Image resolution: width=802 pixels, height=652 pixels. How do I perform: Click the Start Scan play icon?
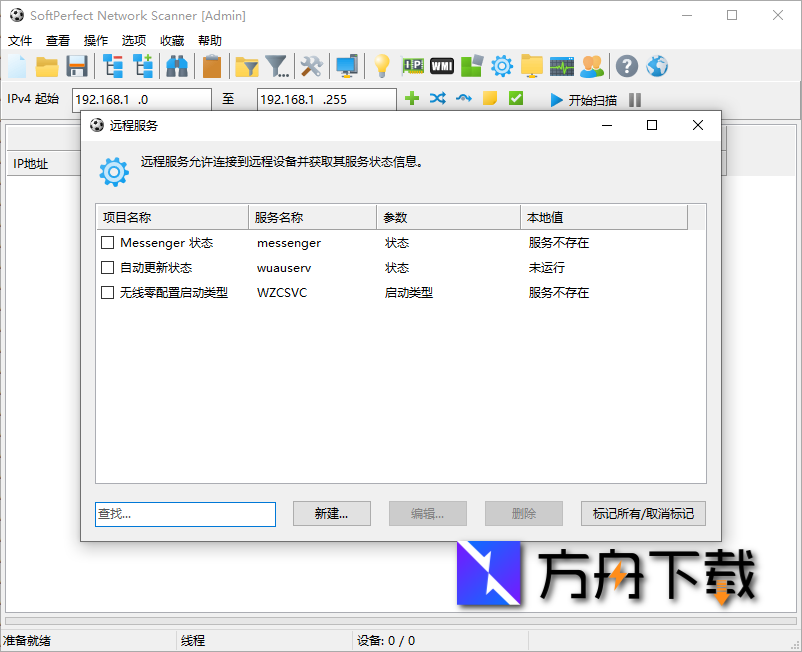555,99
